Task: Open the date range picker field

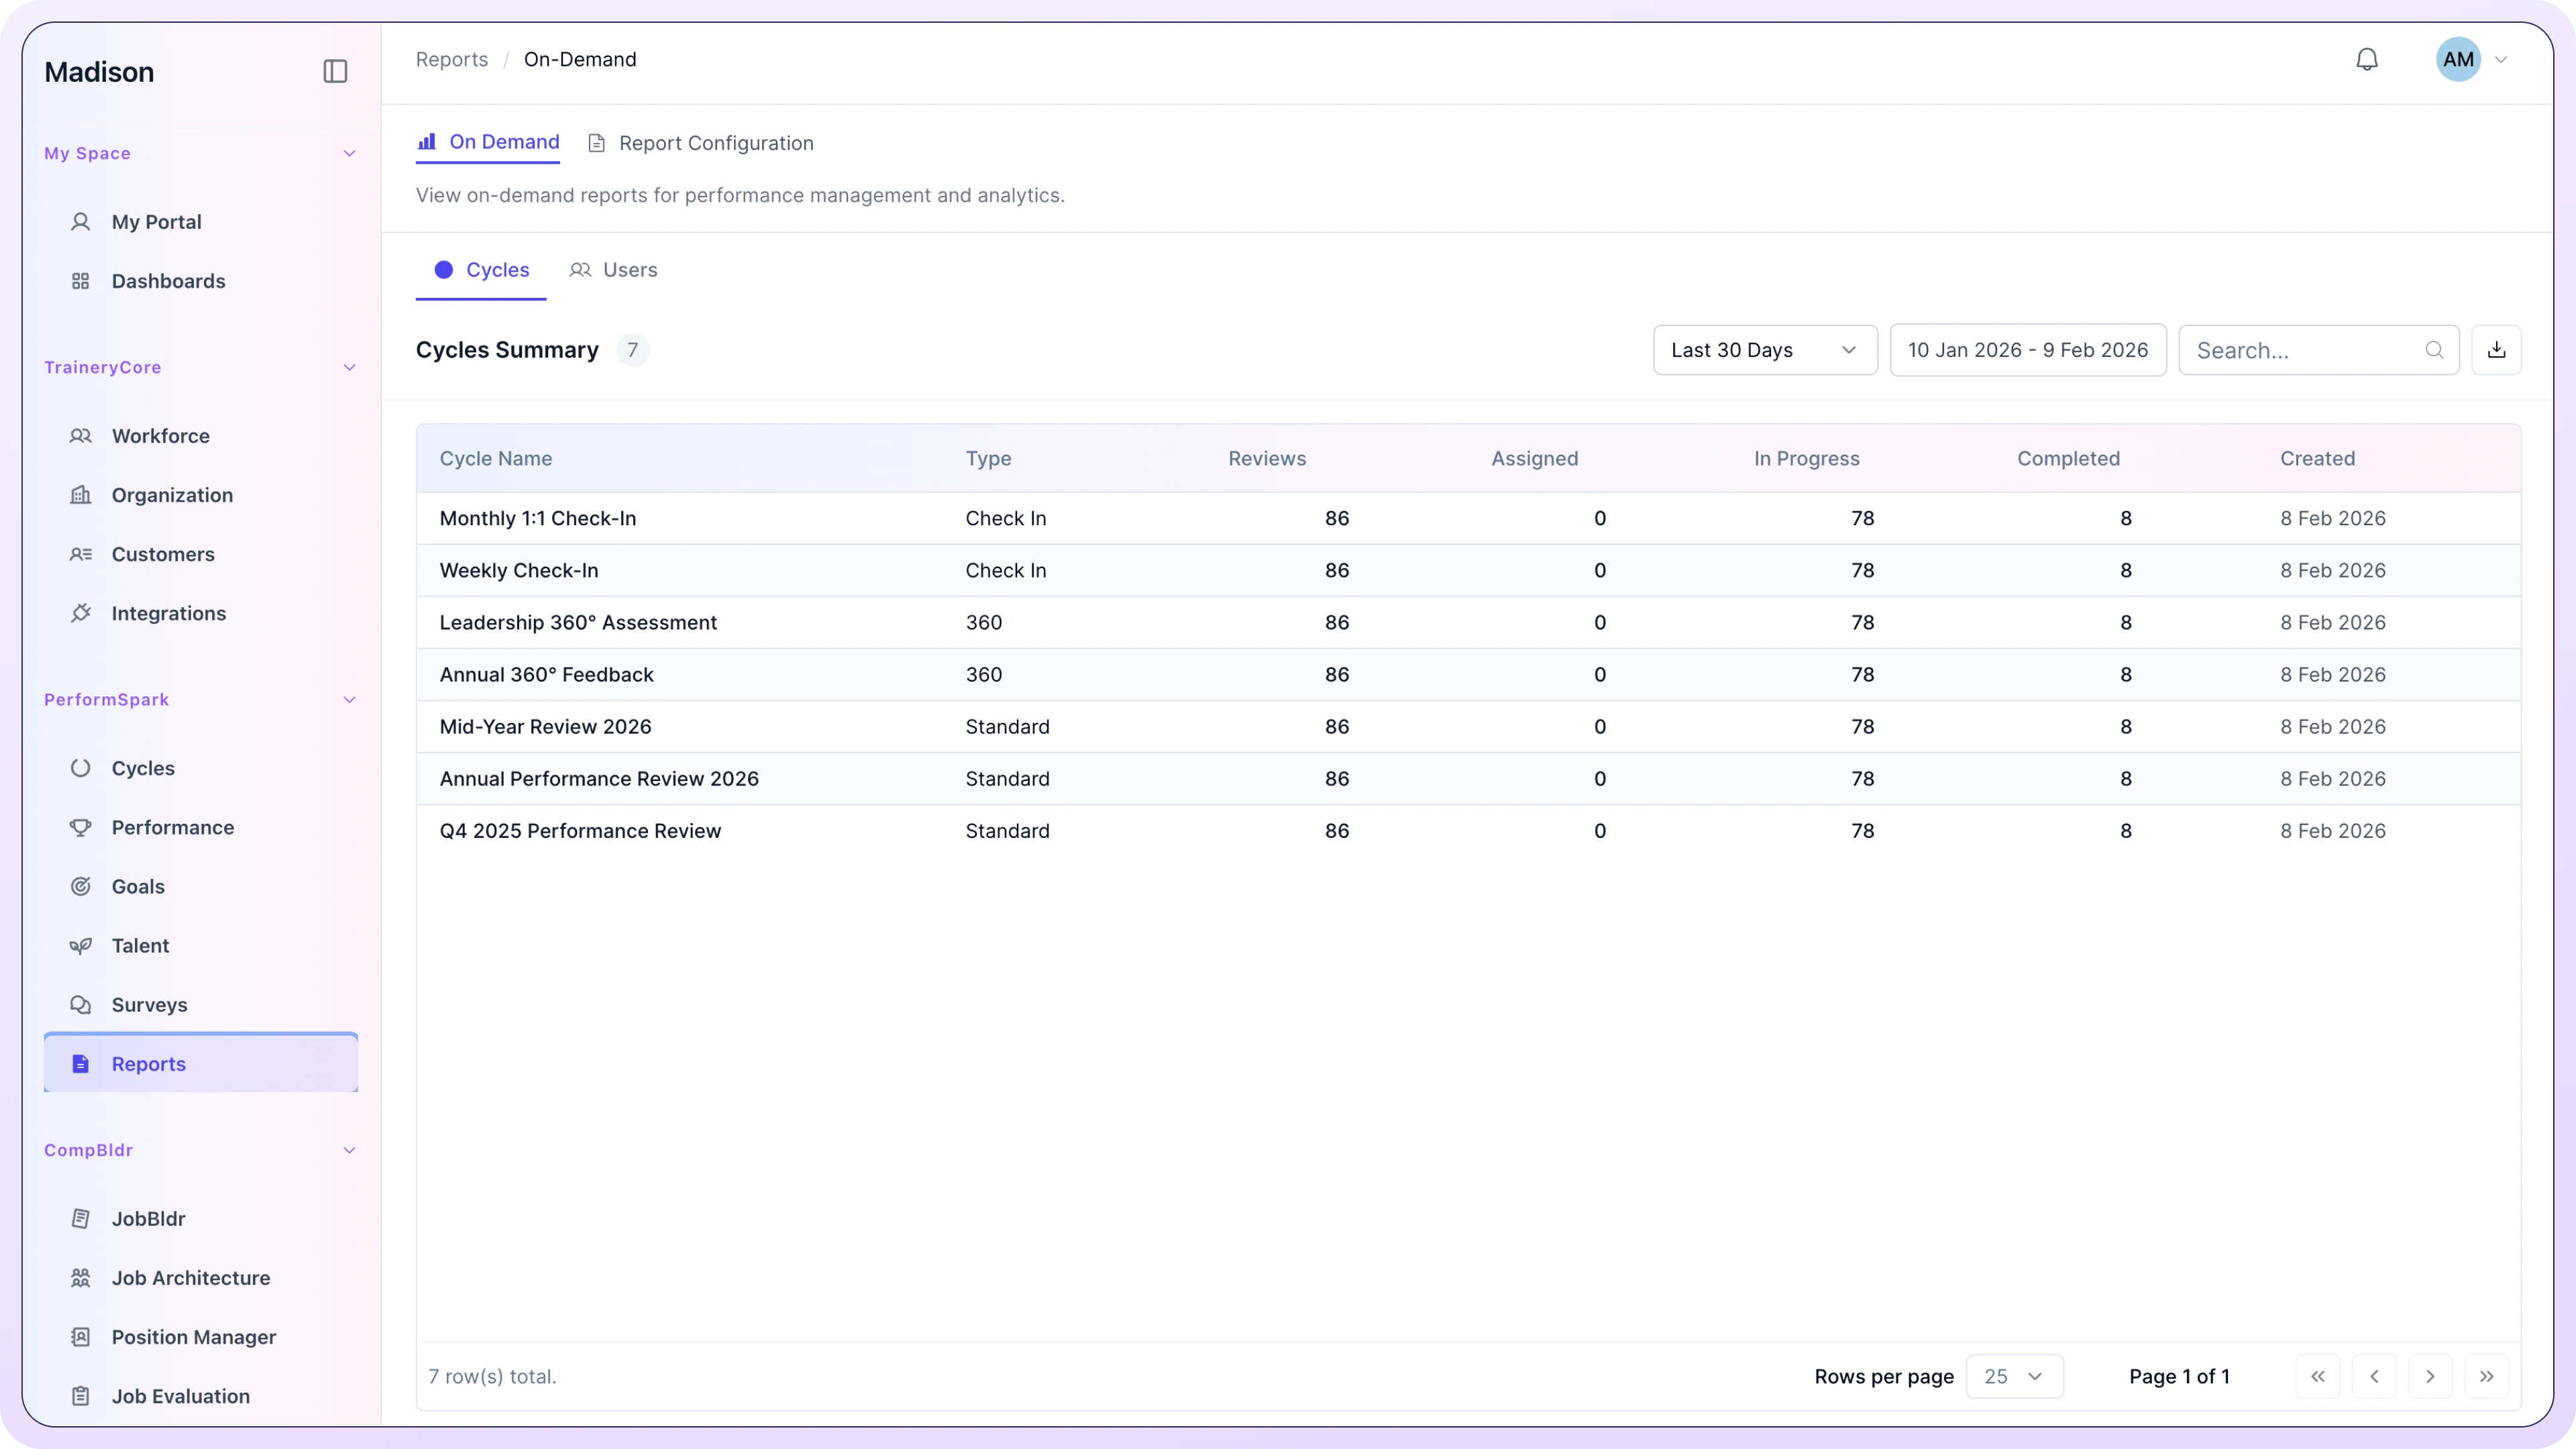Action: [2027, 350]
